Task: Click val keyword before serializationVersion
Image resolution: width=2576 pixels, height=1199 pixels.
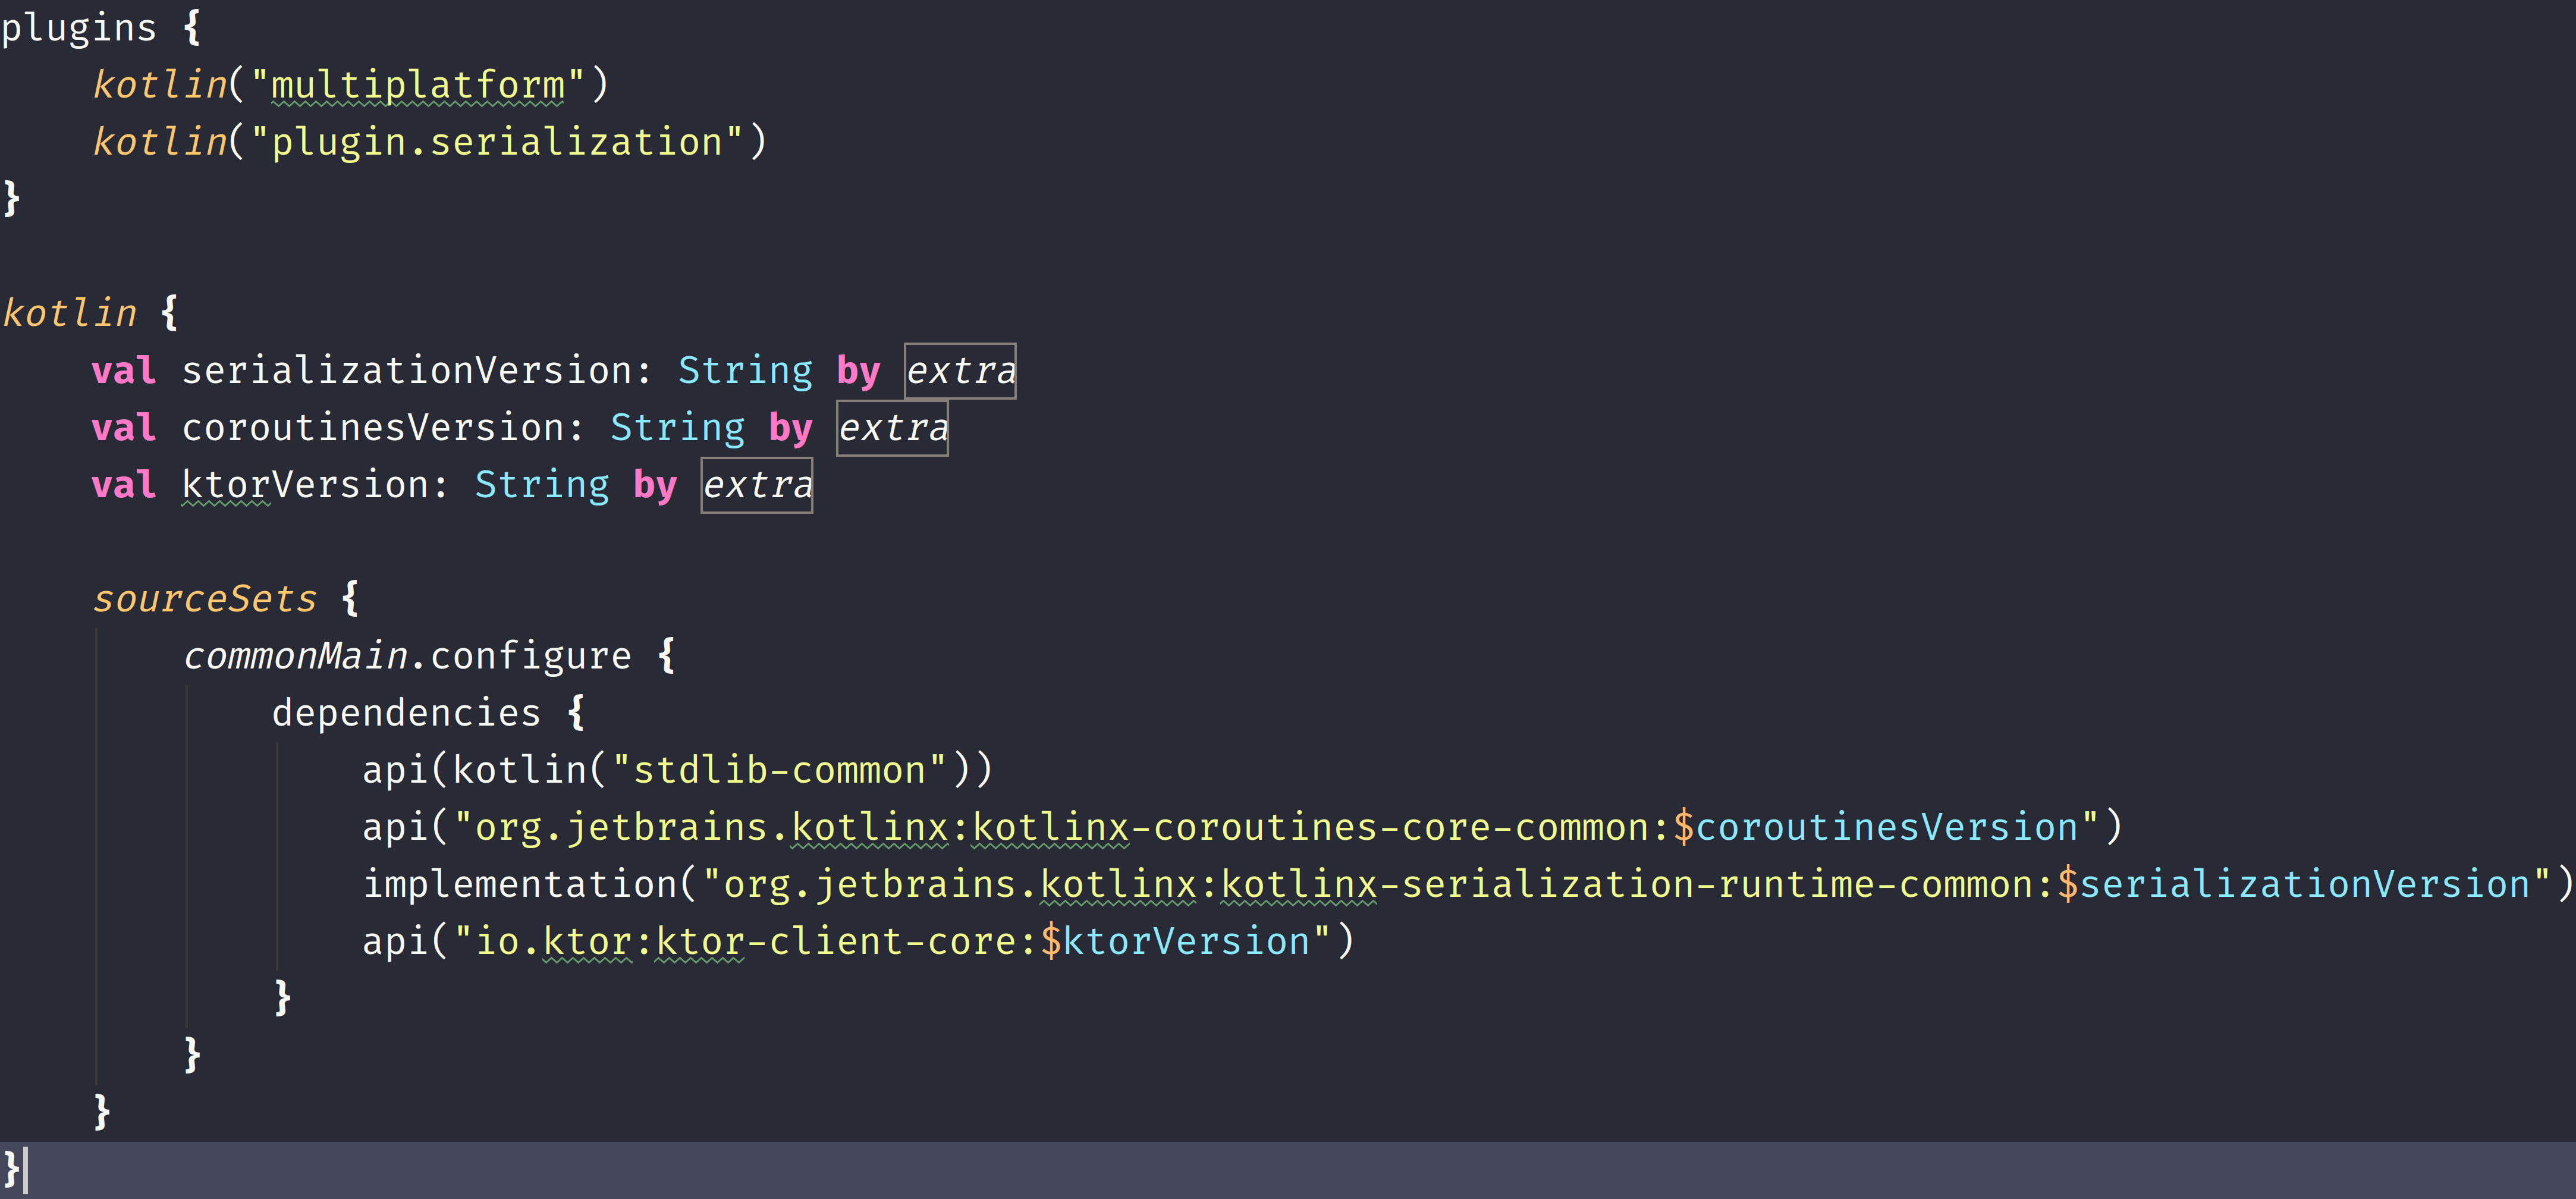Action: [124, 370]
